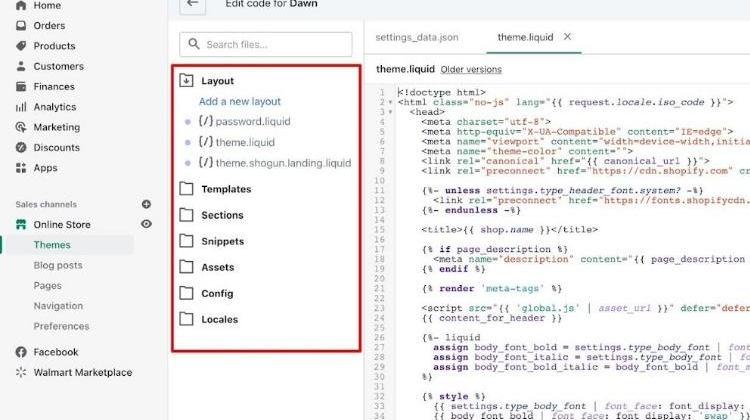Click the Online Store storefront icon
The height and width of the screenshot is (420, 750).
(x=21, y=224)
